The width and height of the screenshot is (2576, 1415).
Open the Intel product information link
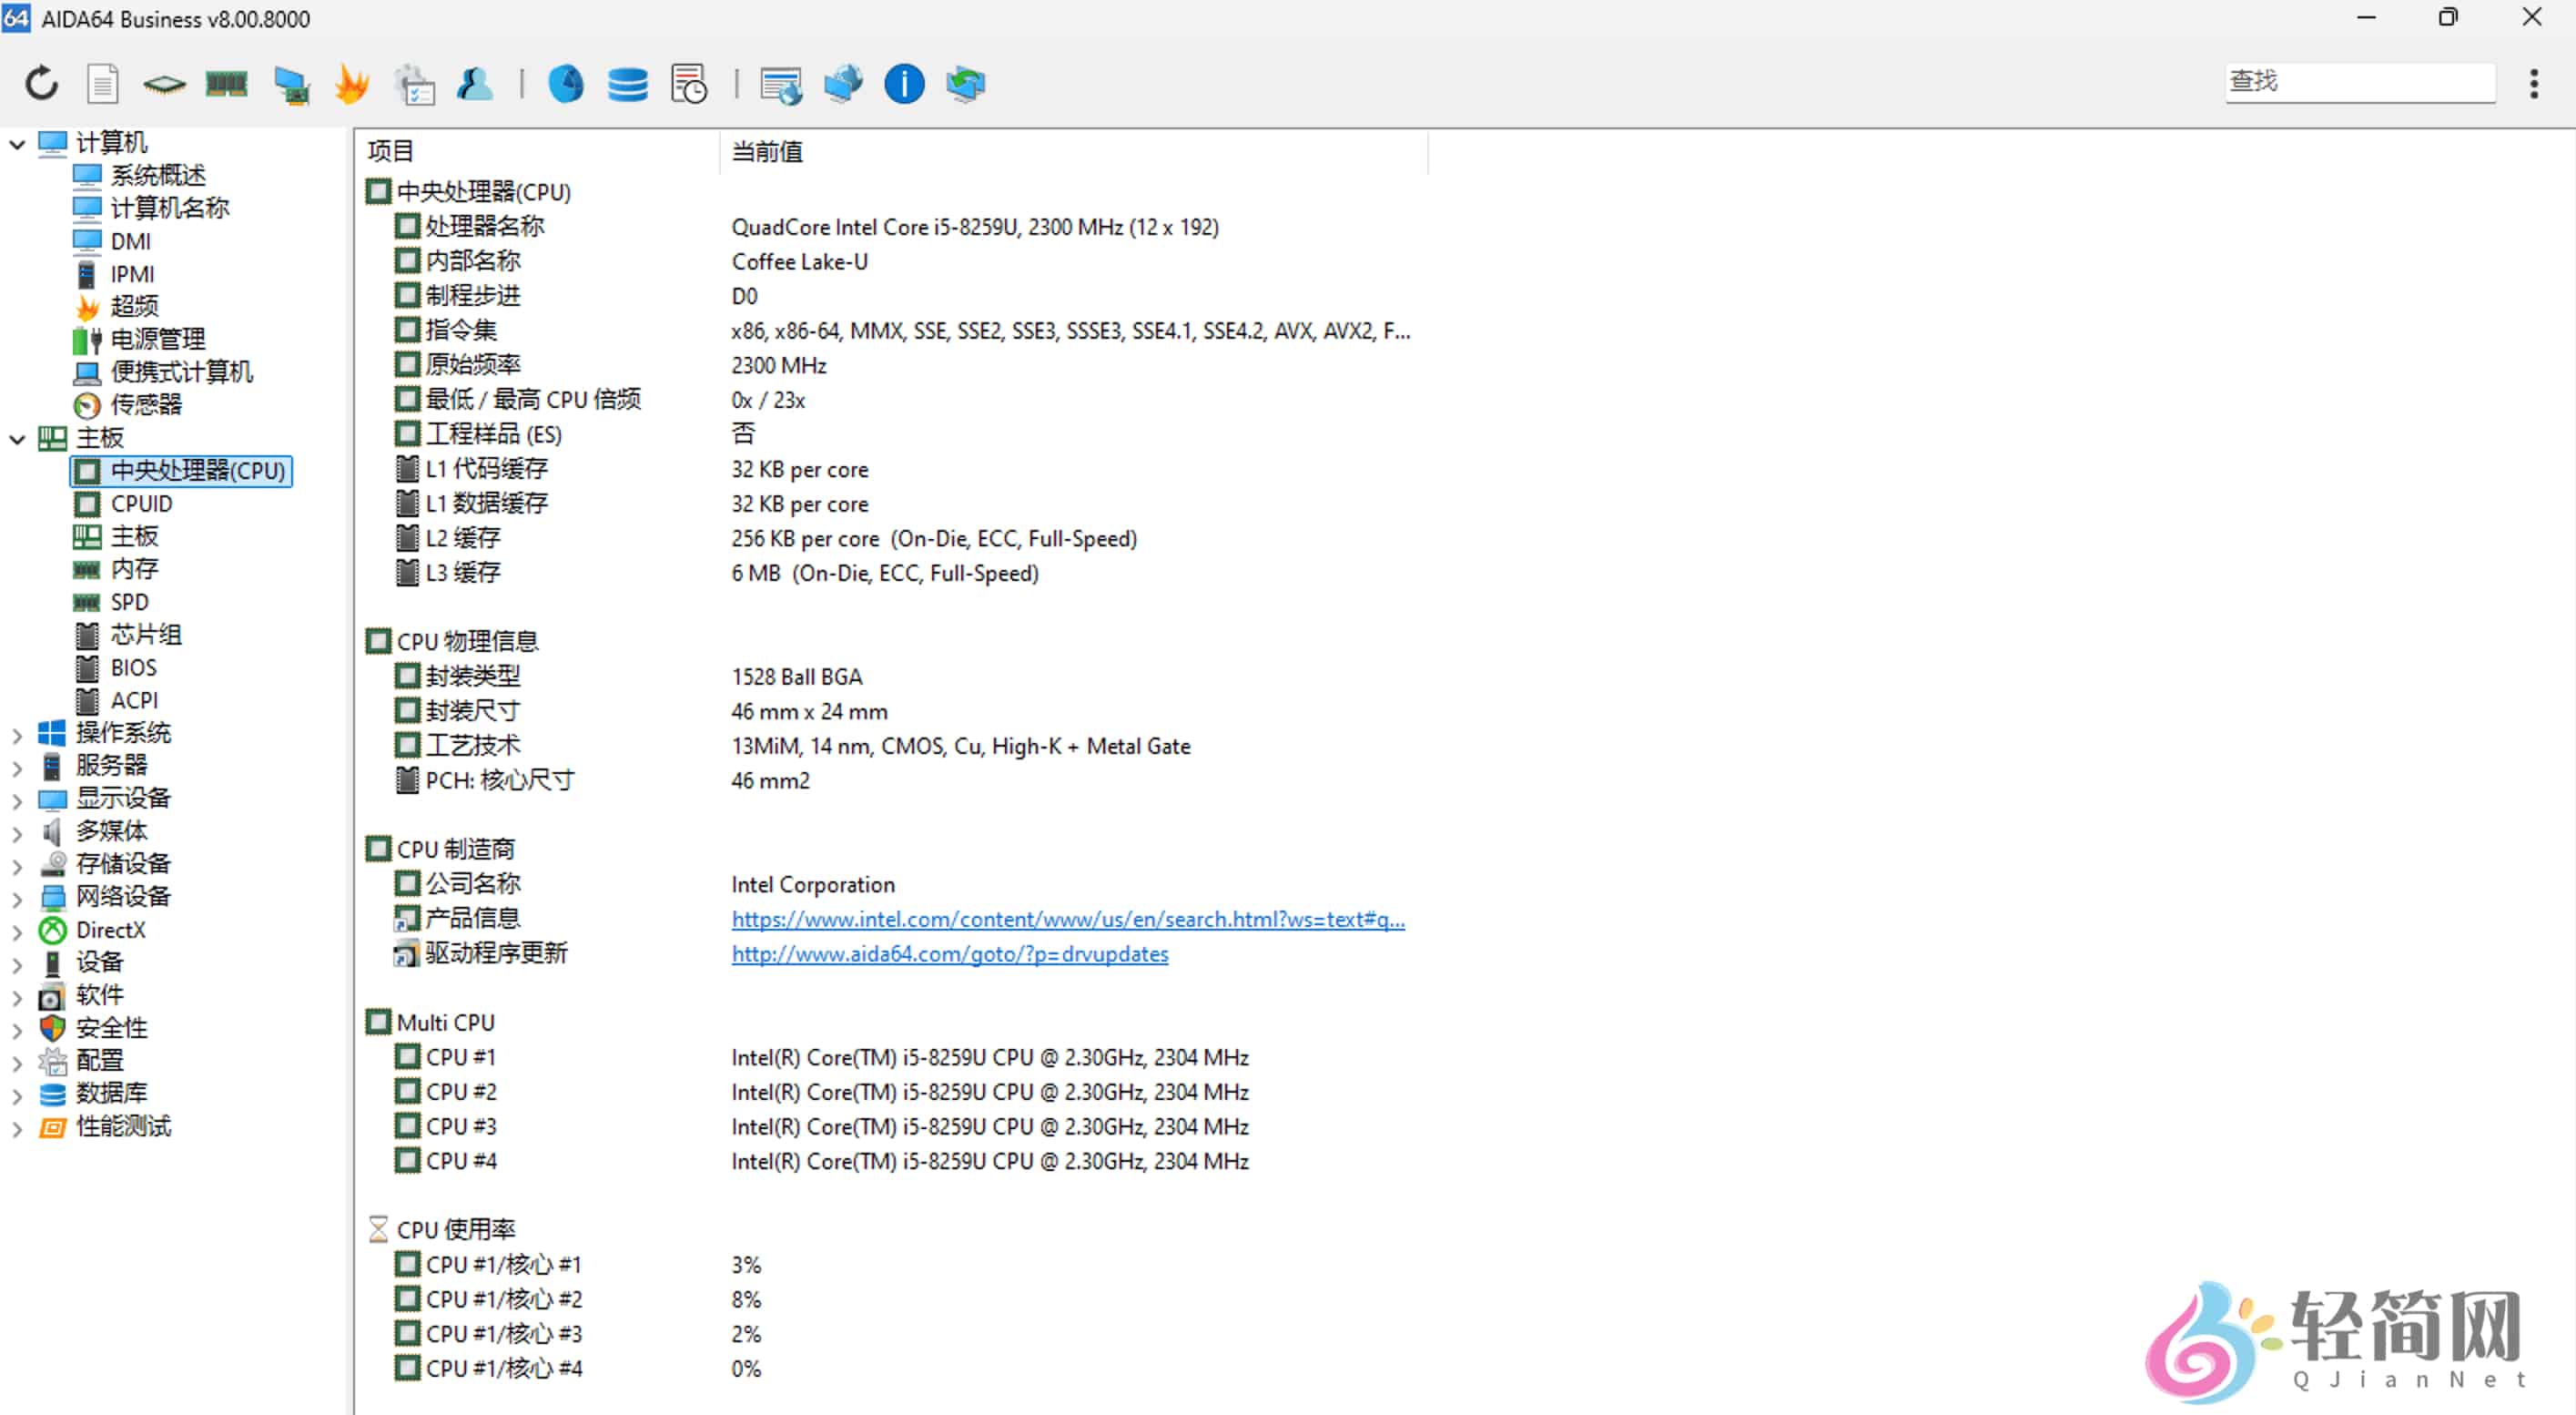(1067, 918)
